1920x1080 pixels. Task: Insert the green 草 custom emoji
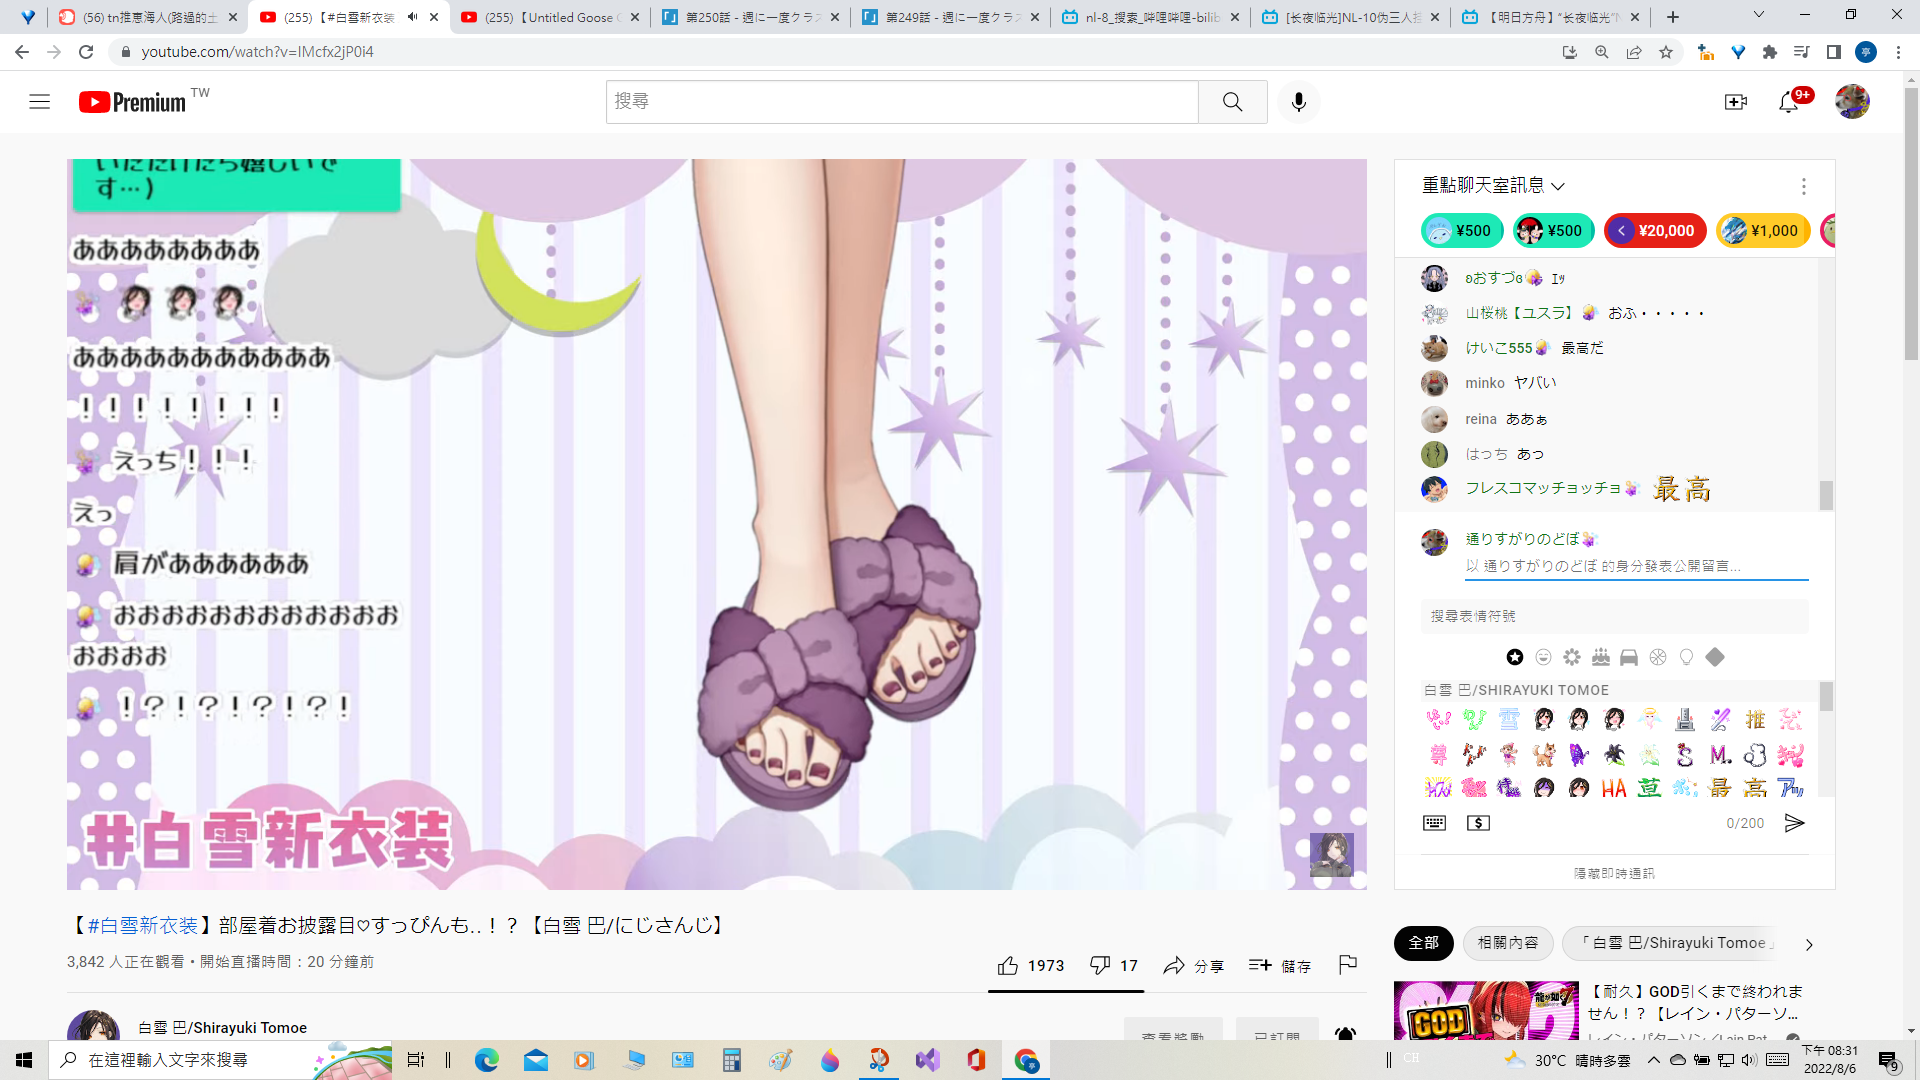tap(1649, 788)
